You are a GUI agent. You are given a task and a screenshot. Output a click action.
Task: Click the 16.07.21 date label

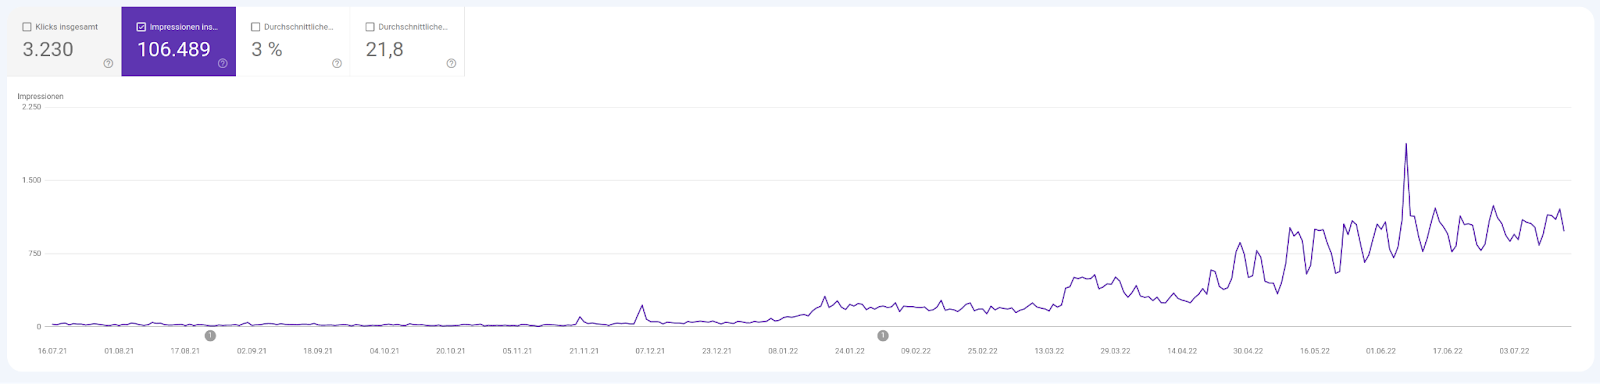(52, 351)
